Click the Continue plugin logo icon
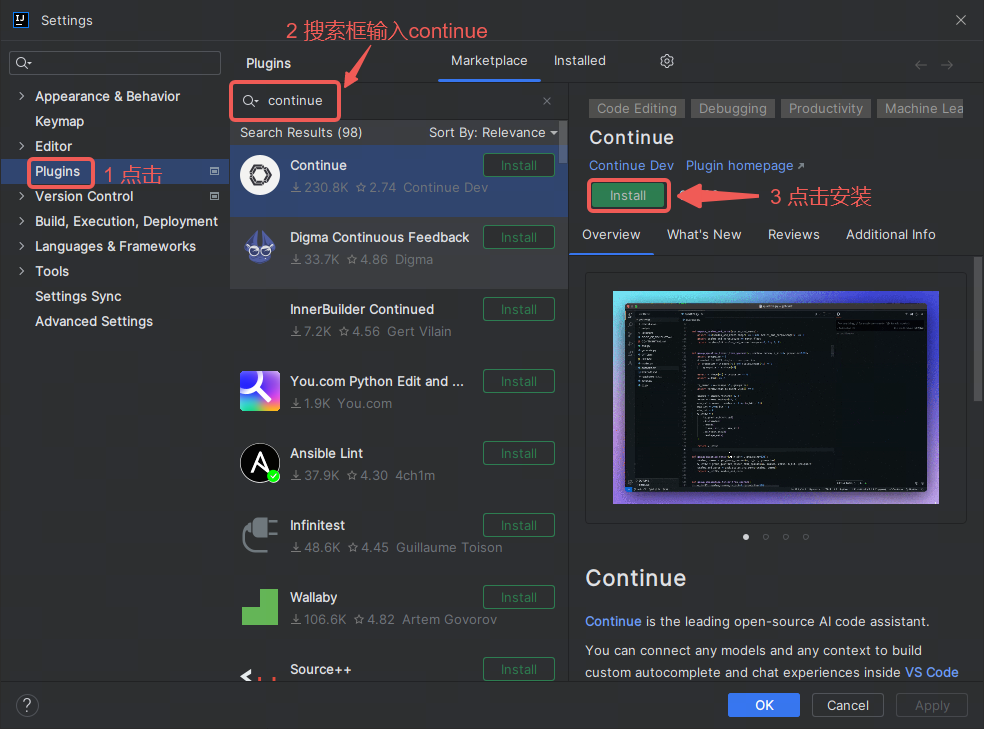The image size is (984, 729). pos(260,175)
